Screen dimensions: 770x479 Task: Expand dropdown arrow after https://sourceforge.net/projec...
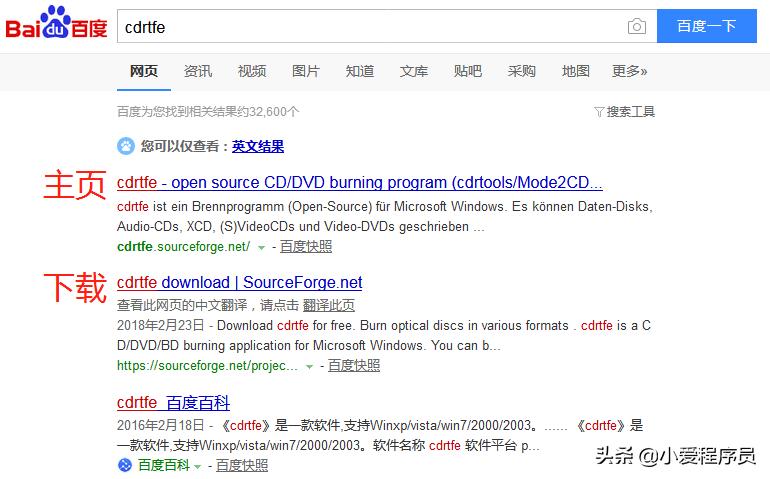pos(309,366)
